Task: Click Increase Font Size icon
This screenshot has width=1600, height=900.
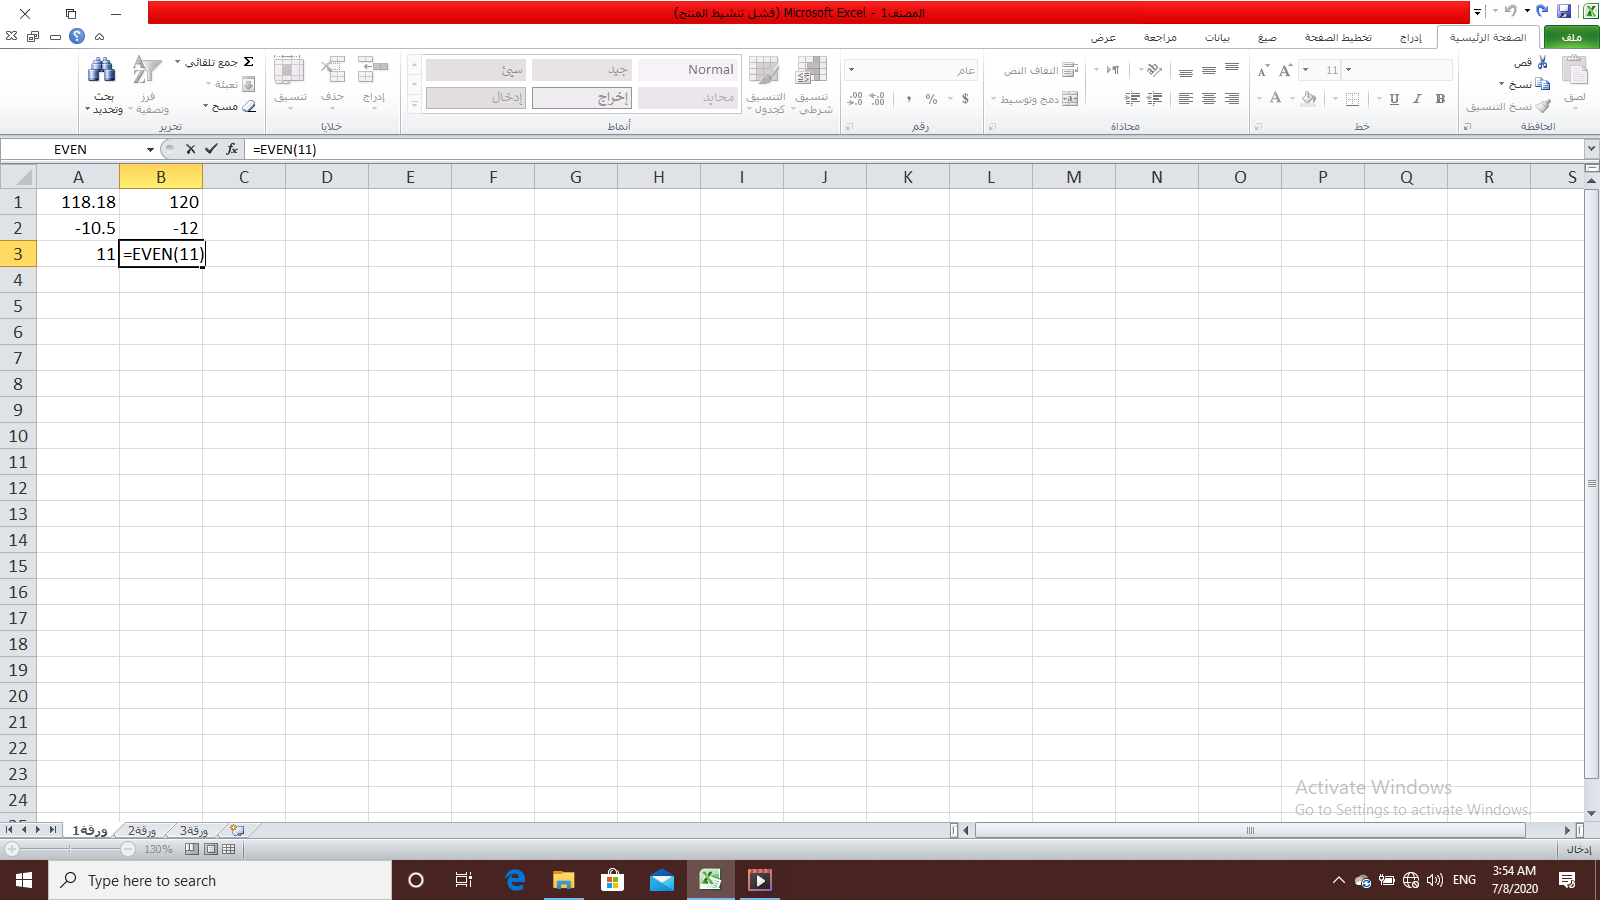Action: 1285,70
